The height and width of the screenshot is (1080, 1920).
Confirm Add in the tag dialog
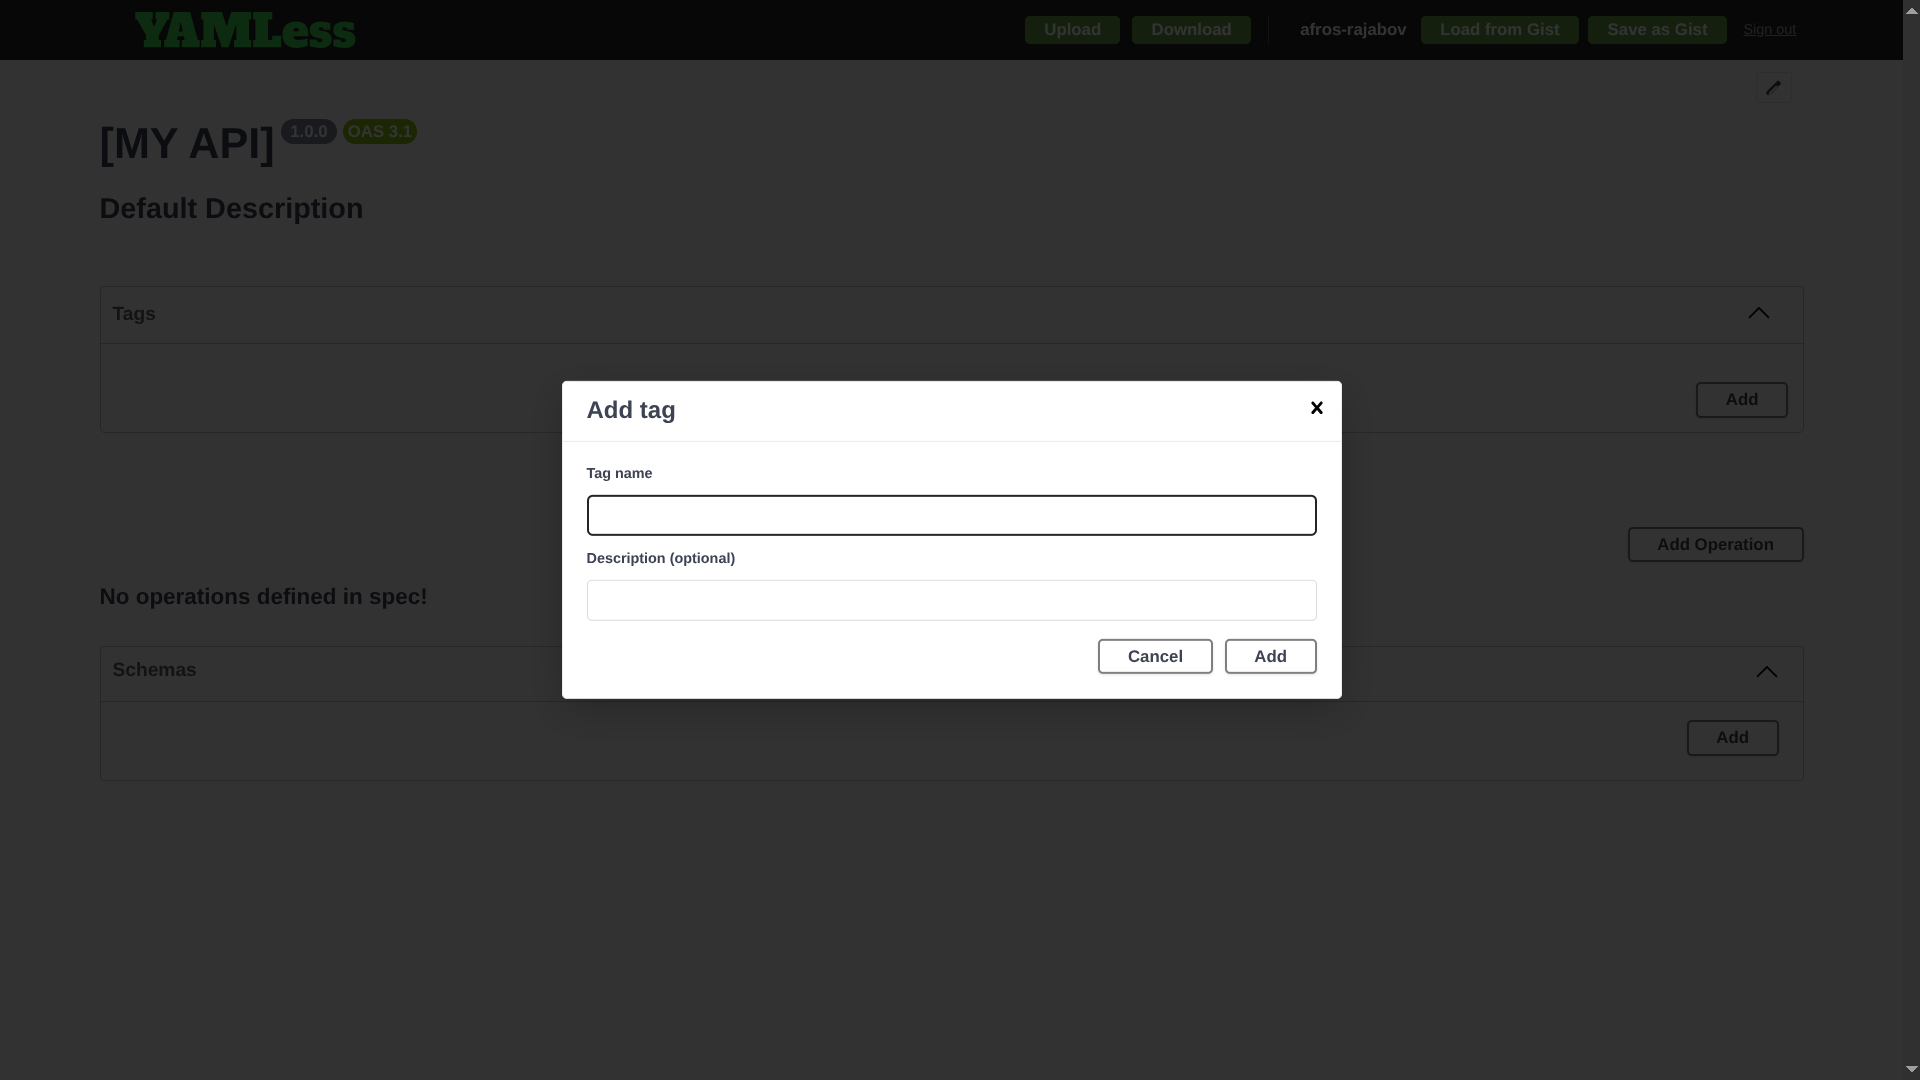1270,656
